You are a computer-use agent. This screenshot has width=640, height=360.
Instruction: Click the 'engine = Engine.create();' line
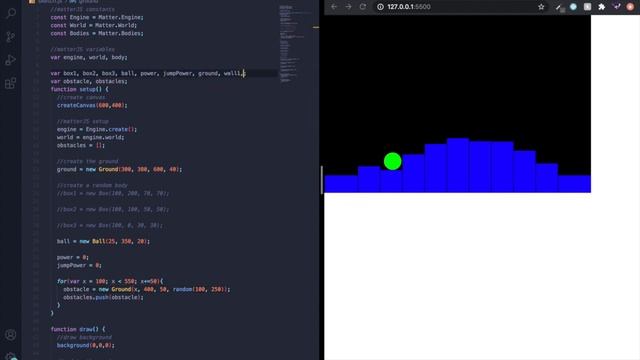(x=97, y=129)
